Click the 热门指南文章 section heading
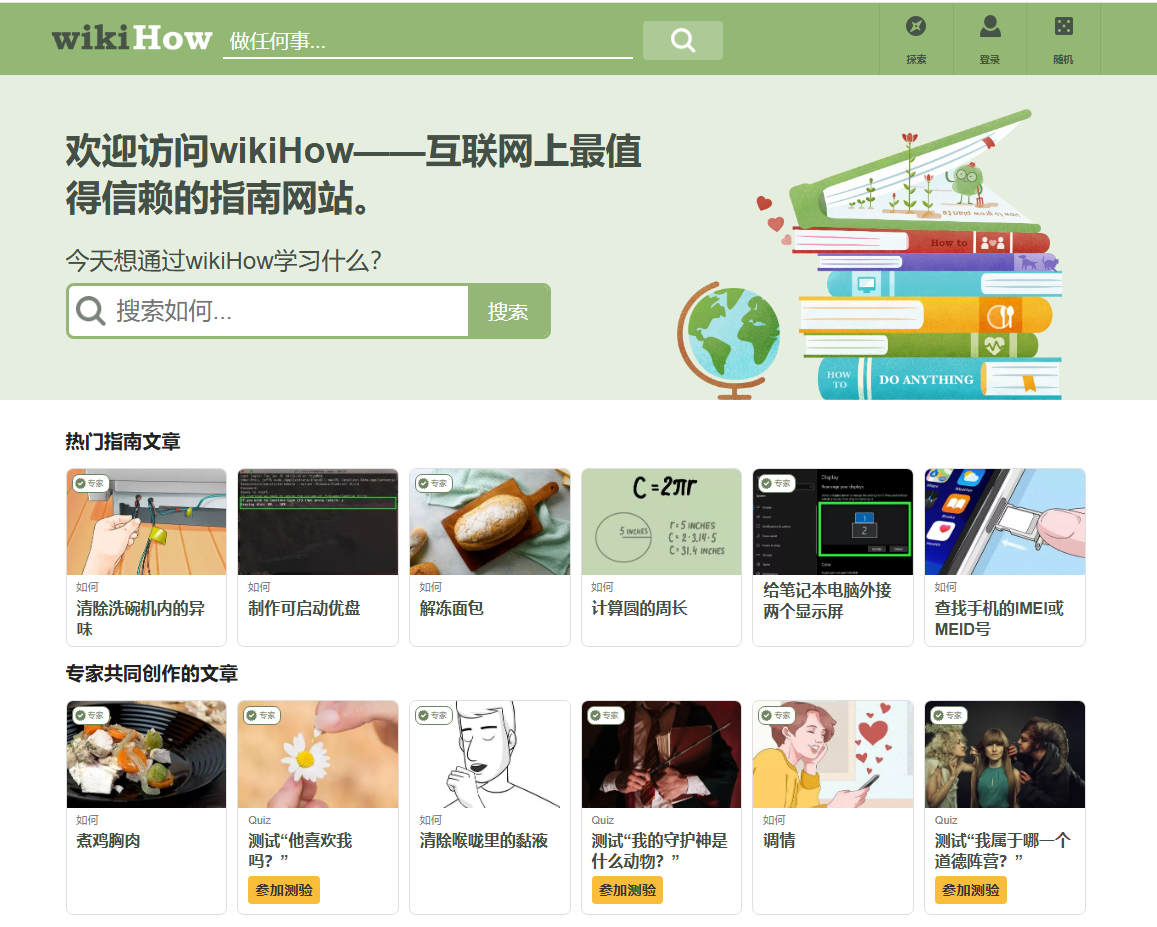The width and height of the screenshot is (1157, 927). point(123,441)
